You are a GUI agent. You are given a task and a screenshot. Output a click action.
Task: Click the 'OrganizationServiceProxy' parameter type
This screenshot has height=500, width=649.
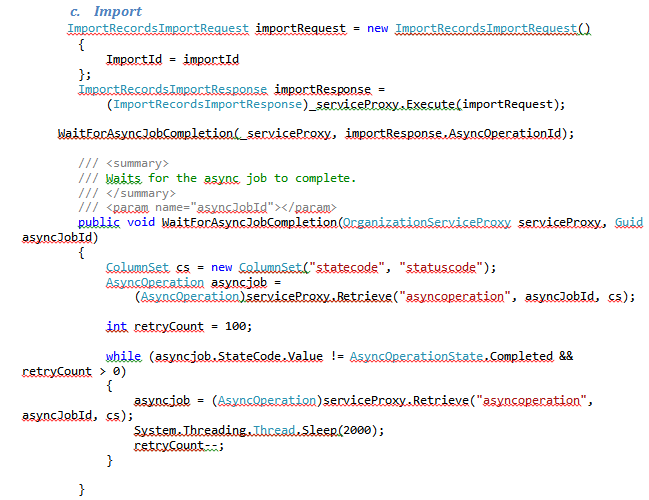click(426, 222)
